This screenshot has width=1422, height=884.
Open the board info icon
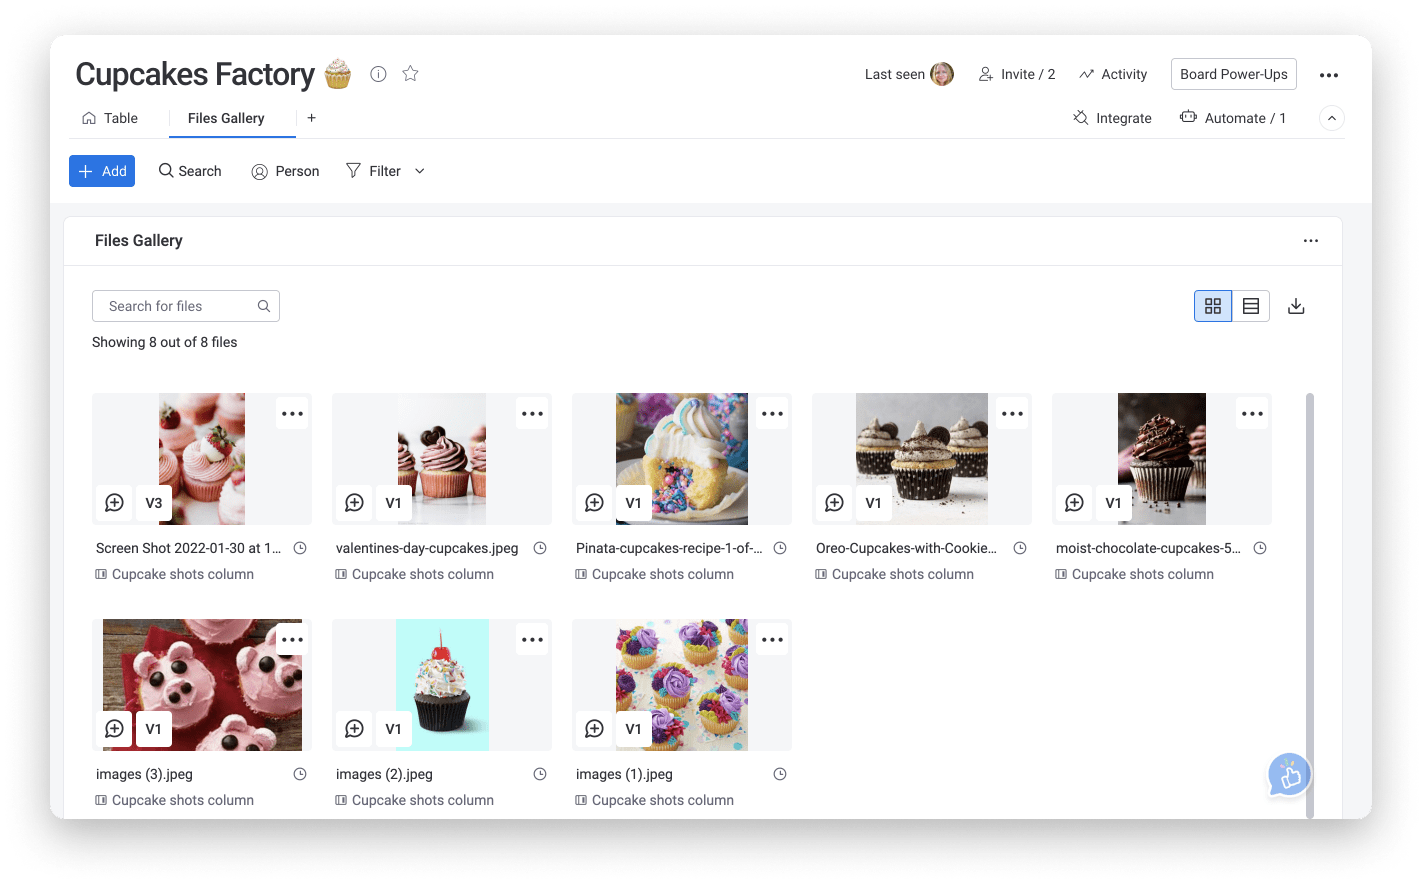click(378, 73)
